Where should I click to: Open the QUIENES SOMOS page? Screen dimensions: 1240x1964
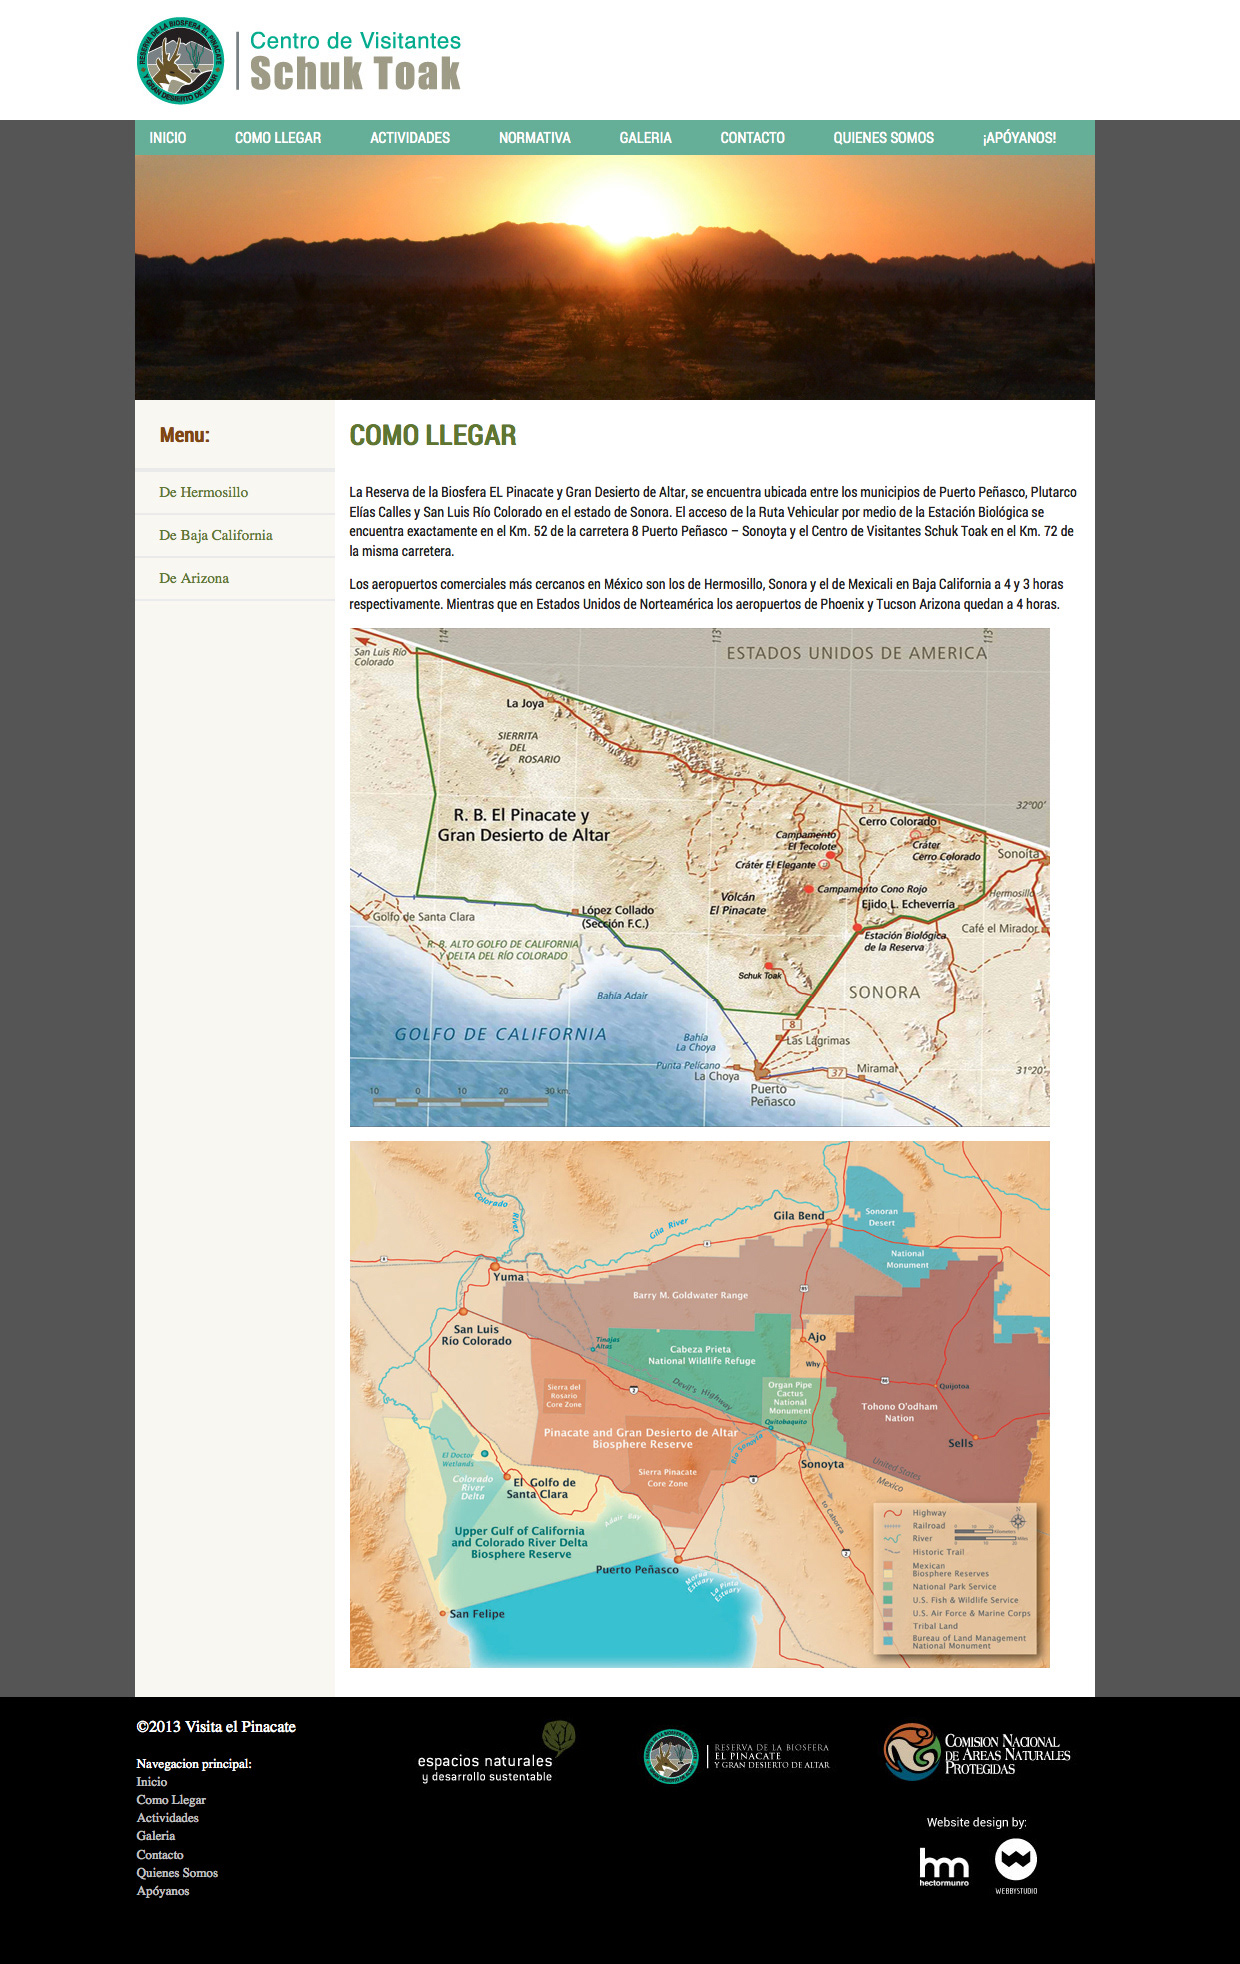(x=883, y=138)
